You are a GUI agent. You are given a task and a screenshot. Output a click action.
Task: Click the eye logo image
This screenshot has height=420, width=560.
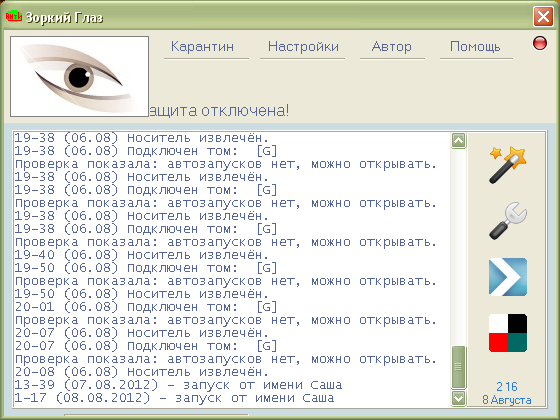[x=79, y=76]
